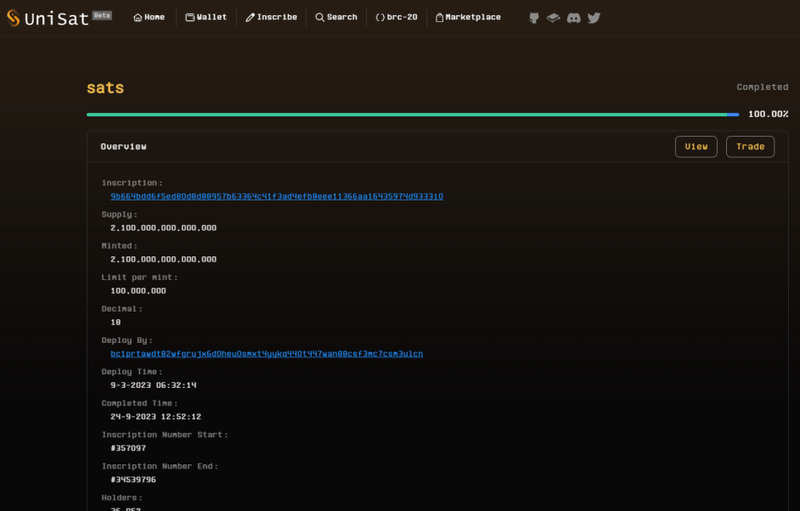800x511 pixels.
Task: Click the Beta badge
Action: [x=102, y=15]
